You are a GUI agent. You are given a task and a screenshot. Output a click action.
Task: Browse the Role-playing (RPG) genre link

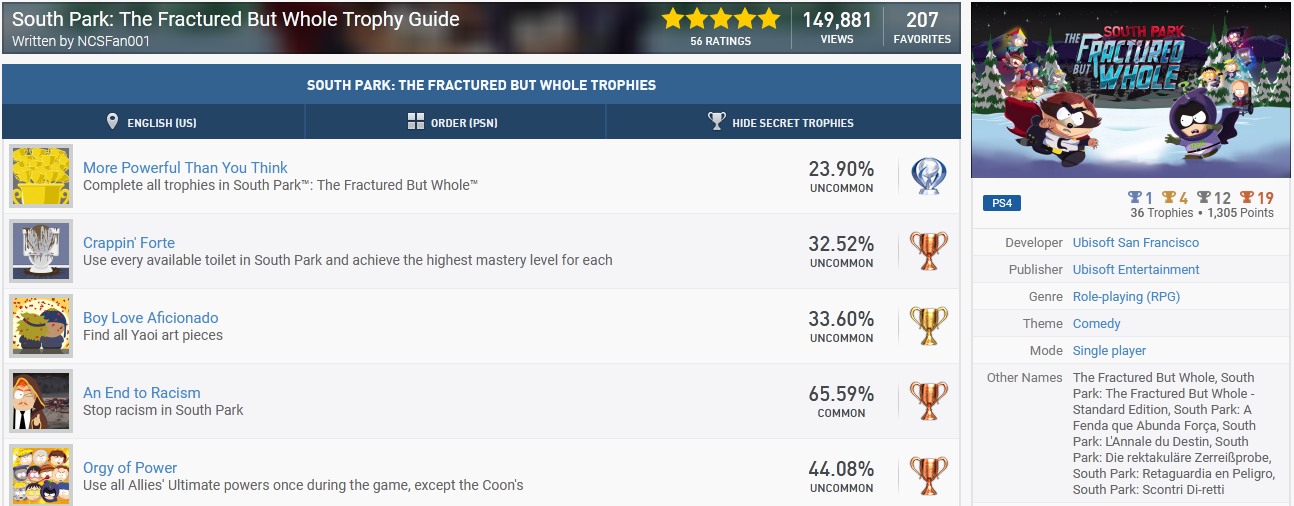(x=1126, y=297)
